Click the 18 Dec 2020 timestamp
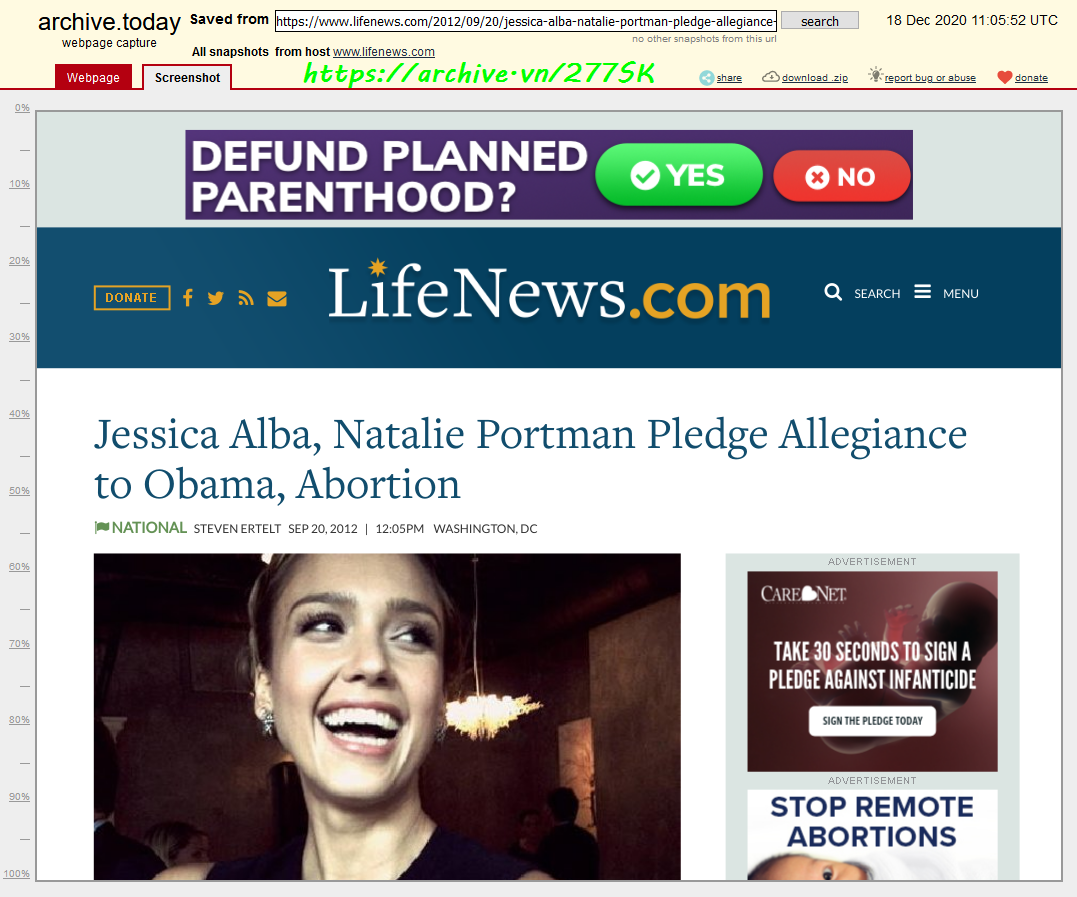The image size is (1077, 897). pos(972,21)
